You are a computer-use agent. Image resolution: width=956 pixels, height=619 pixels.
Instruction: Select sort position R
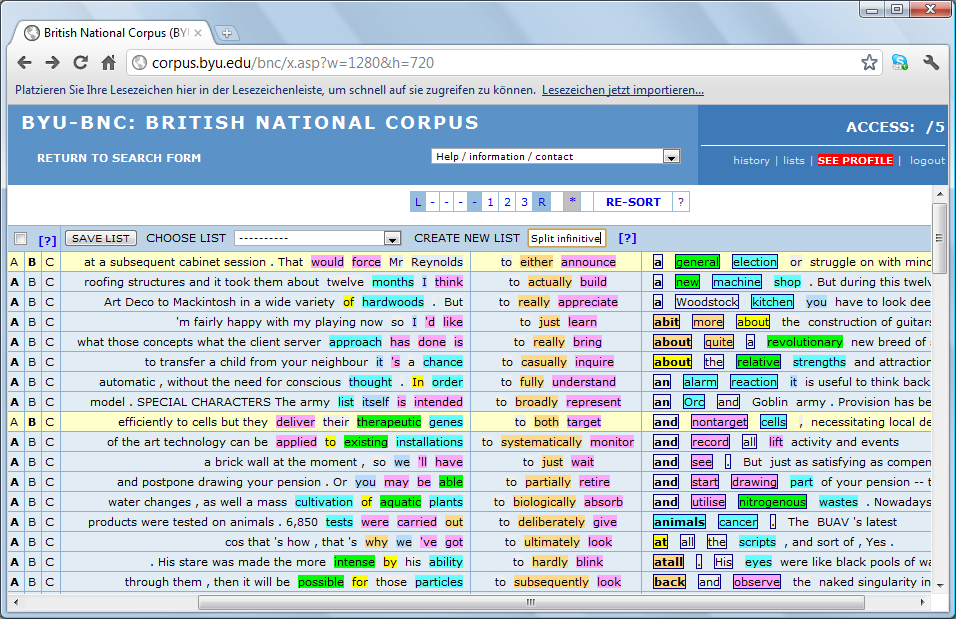pyautogui.click(x=541, y=202)
